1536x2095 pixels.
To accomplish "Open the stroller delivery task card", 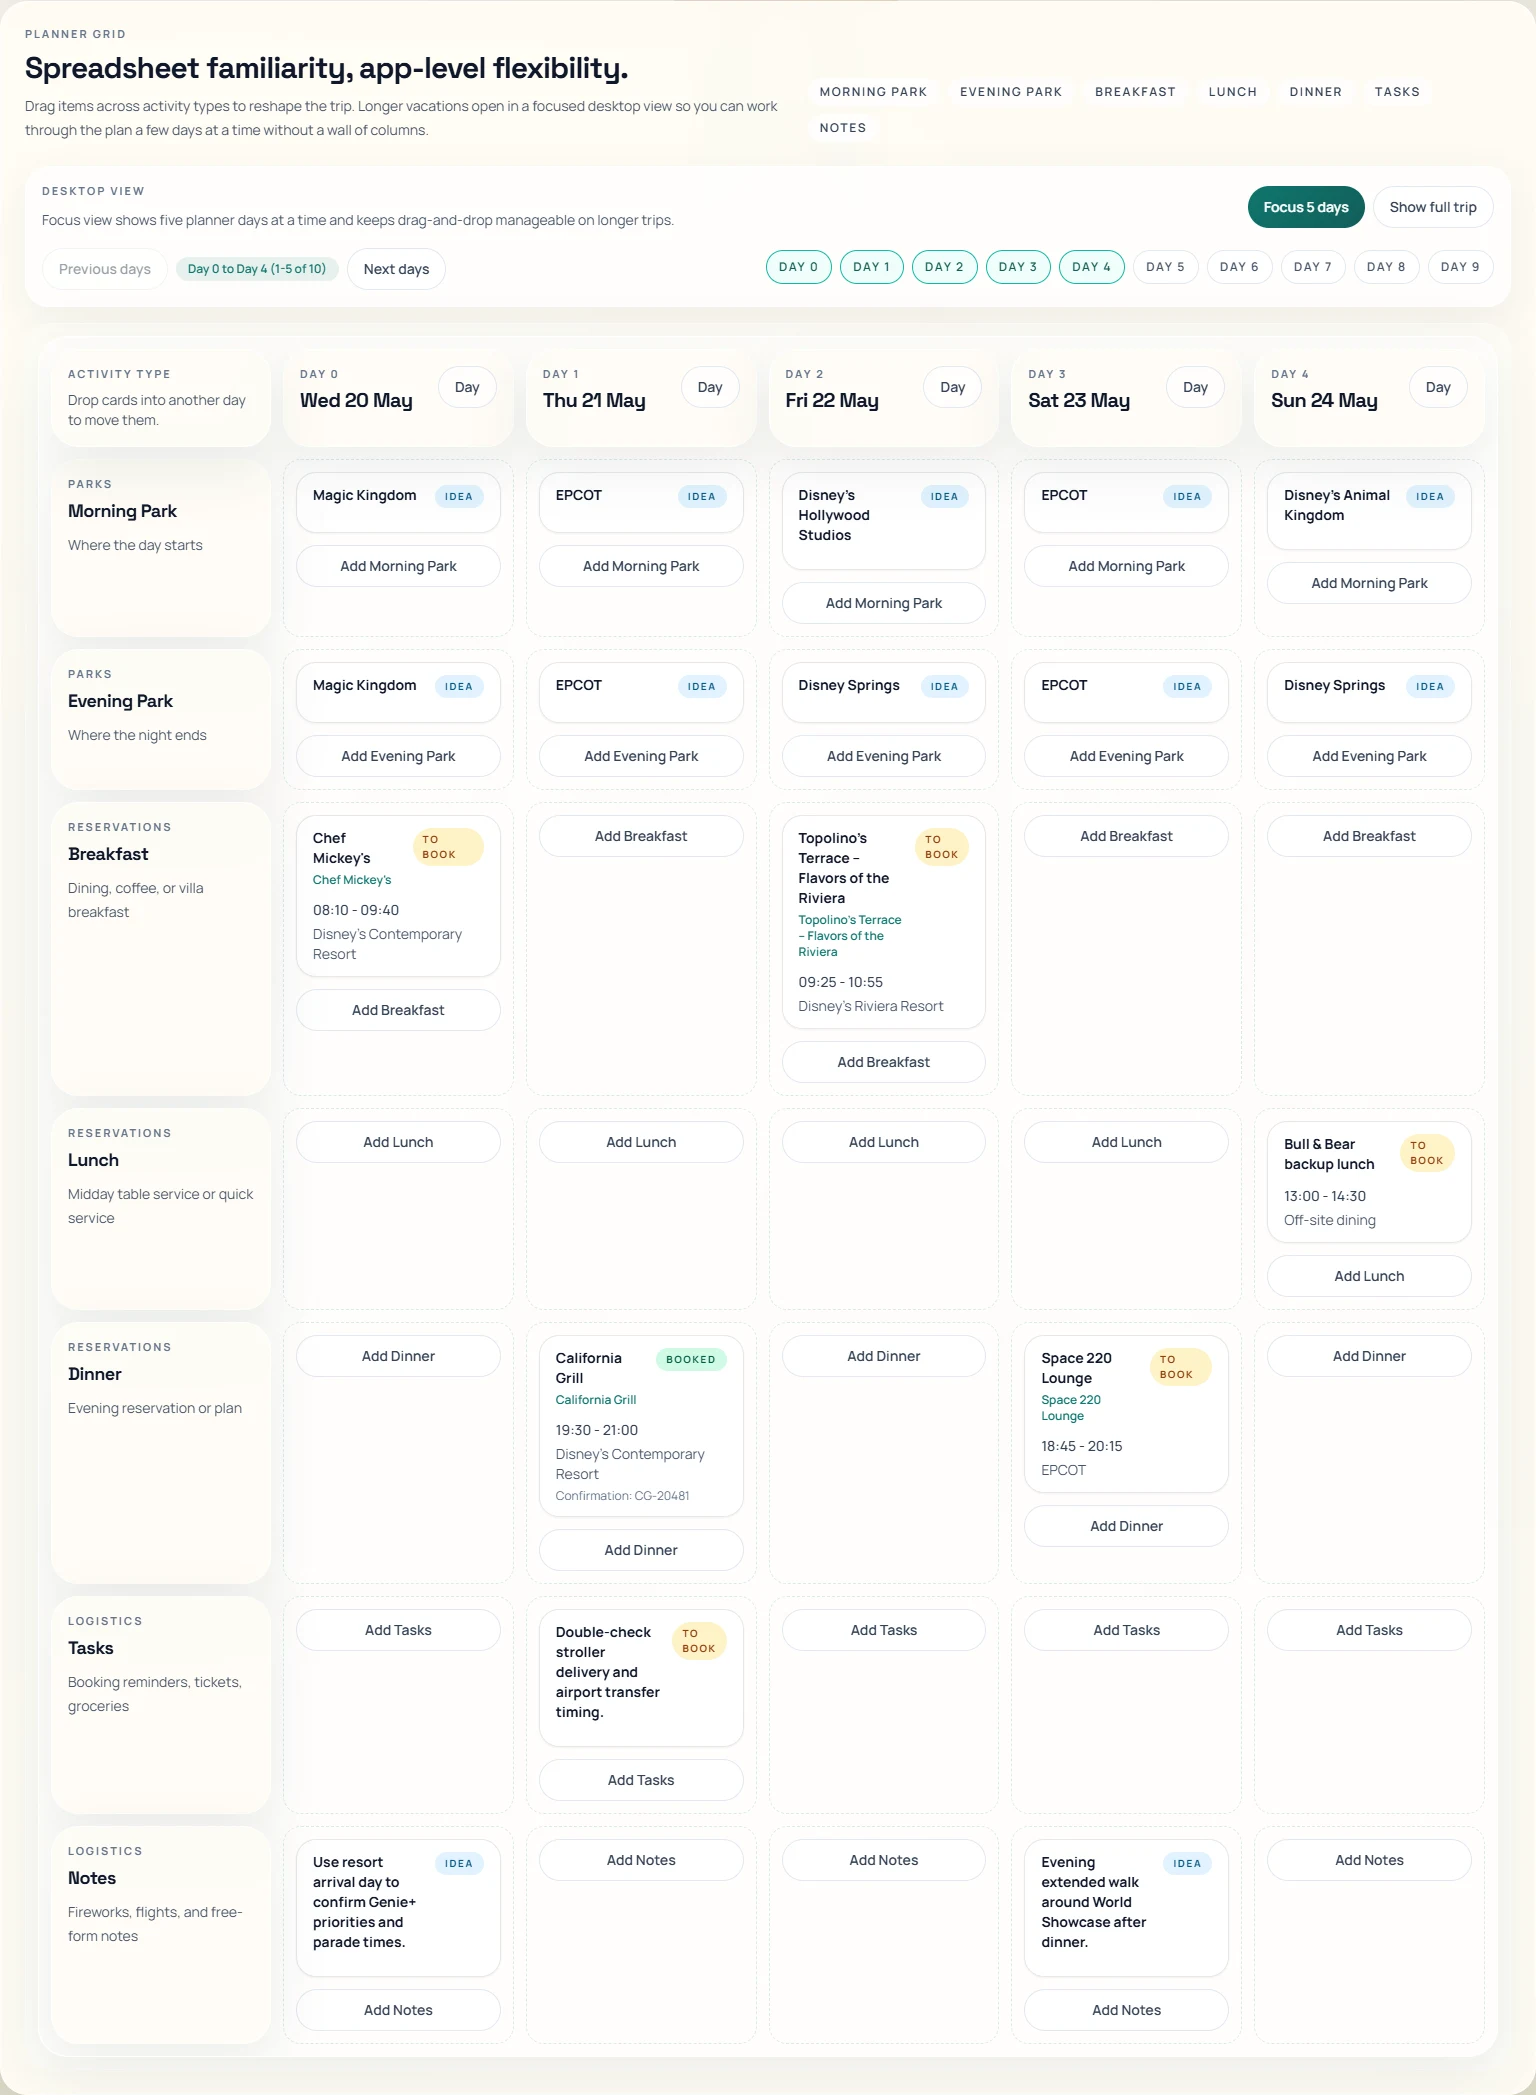I will click(x=641, y=1678).
